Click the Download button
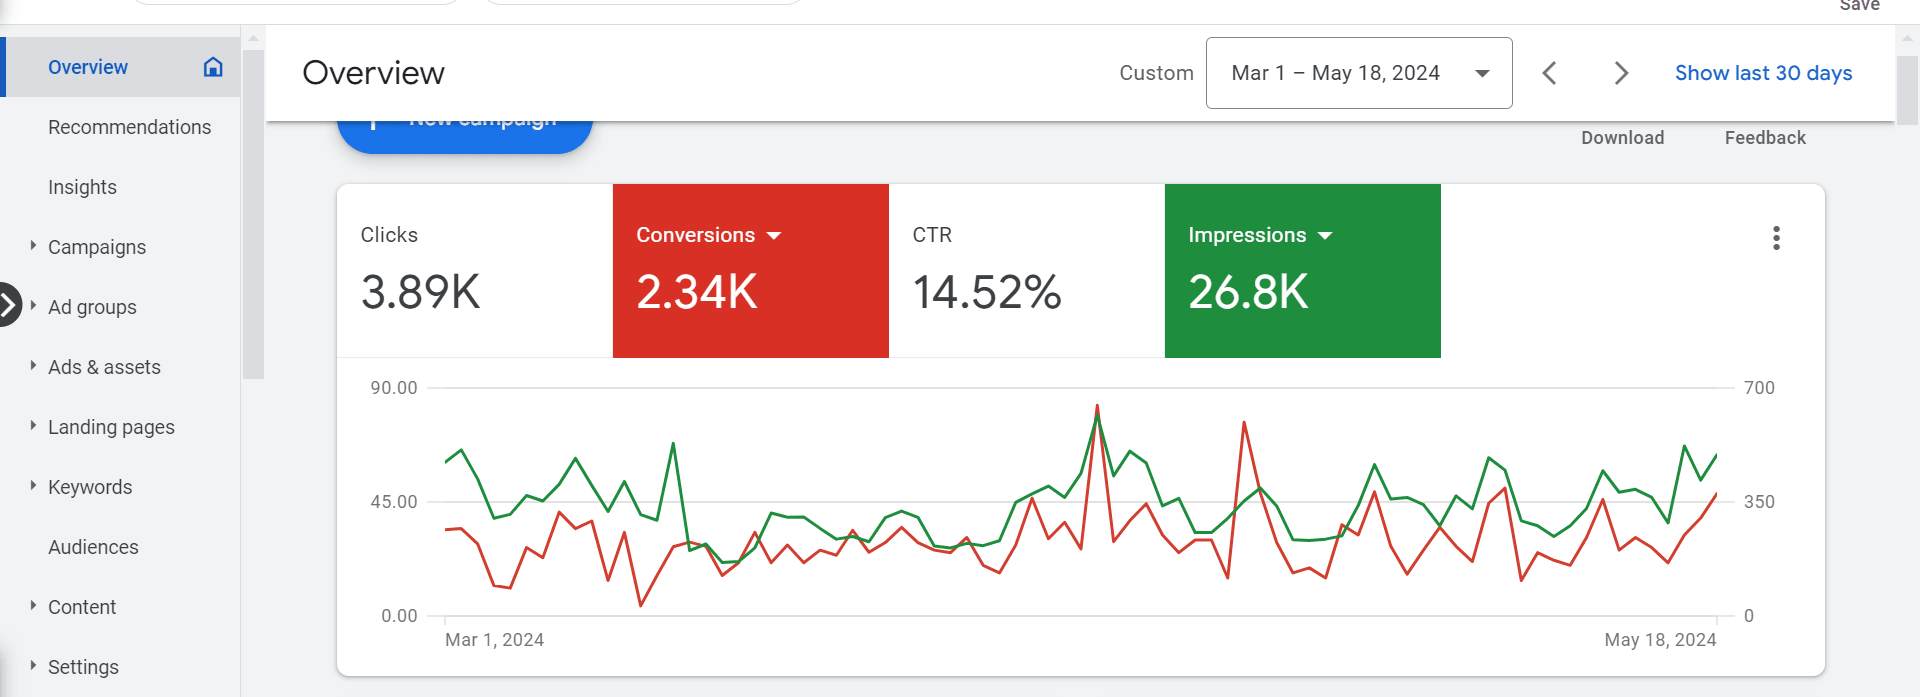This screenshot has height=697, width=1920. 1622,138
